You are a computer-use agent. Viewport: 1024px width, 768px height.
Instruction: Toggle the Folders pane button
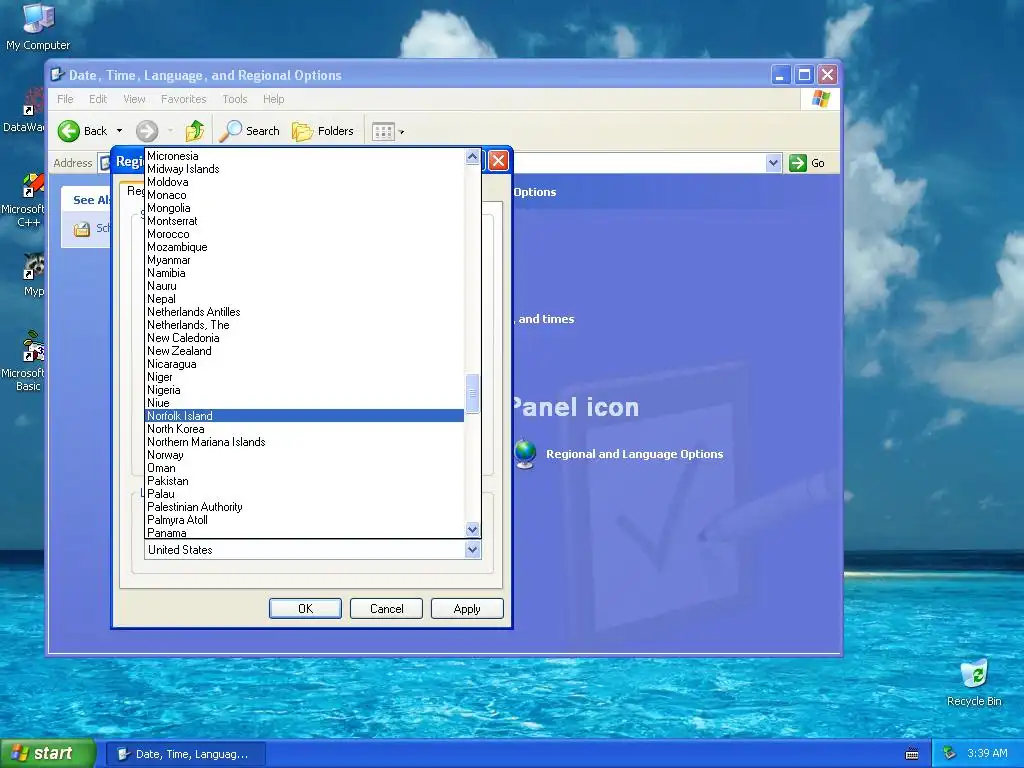coord(323,131)
